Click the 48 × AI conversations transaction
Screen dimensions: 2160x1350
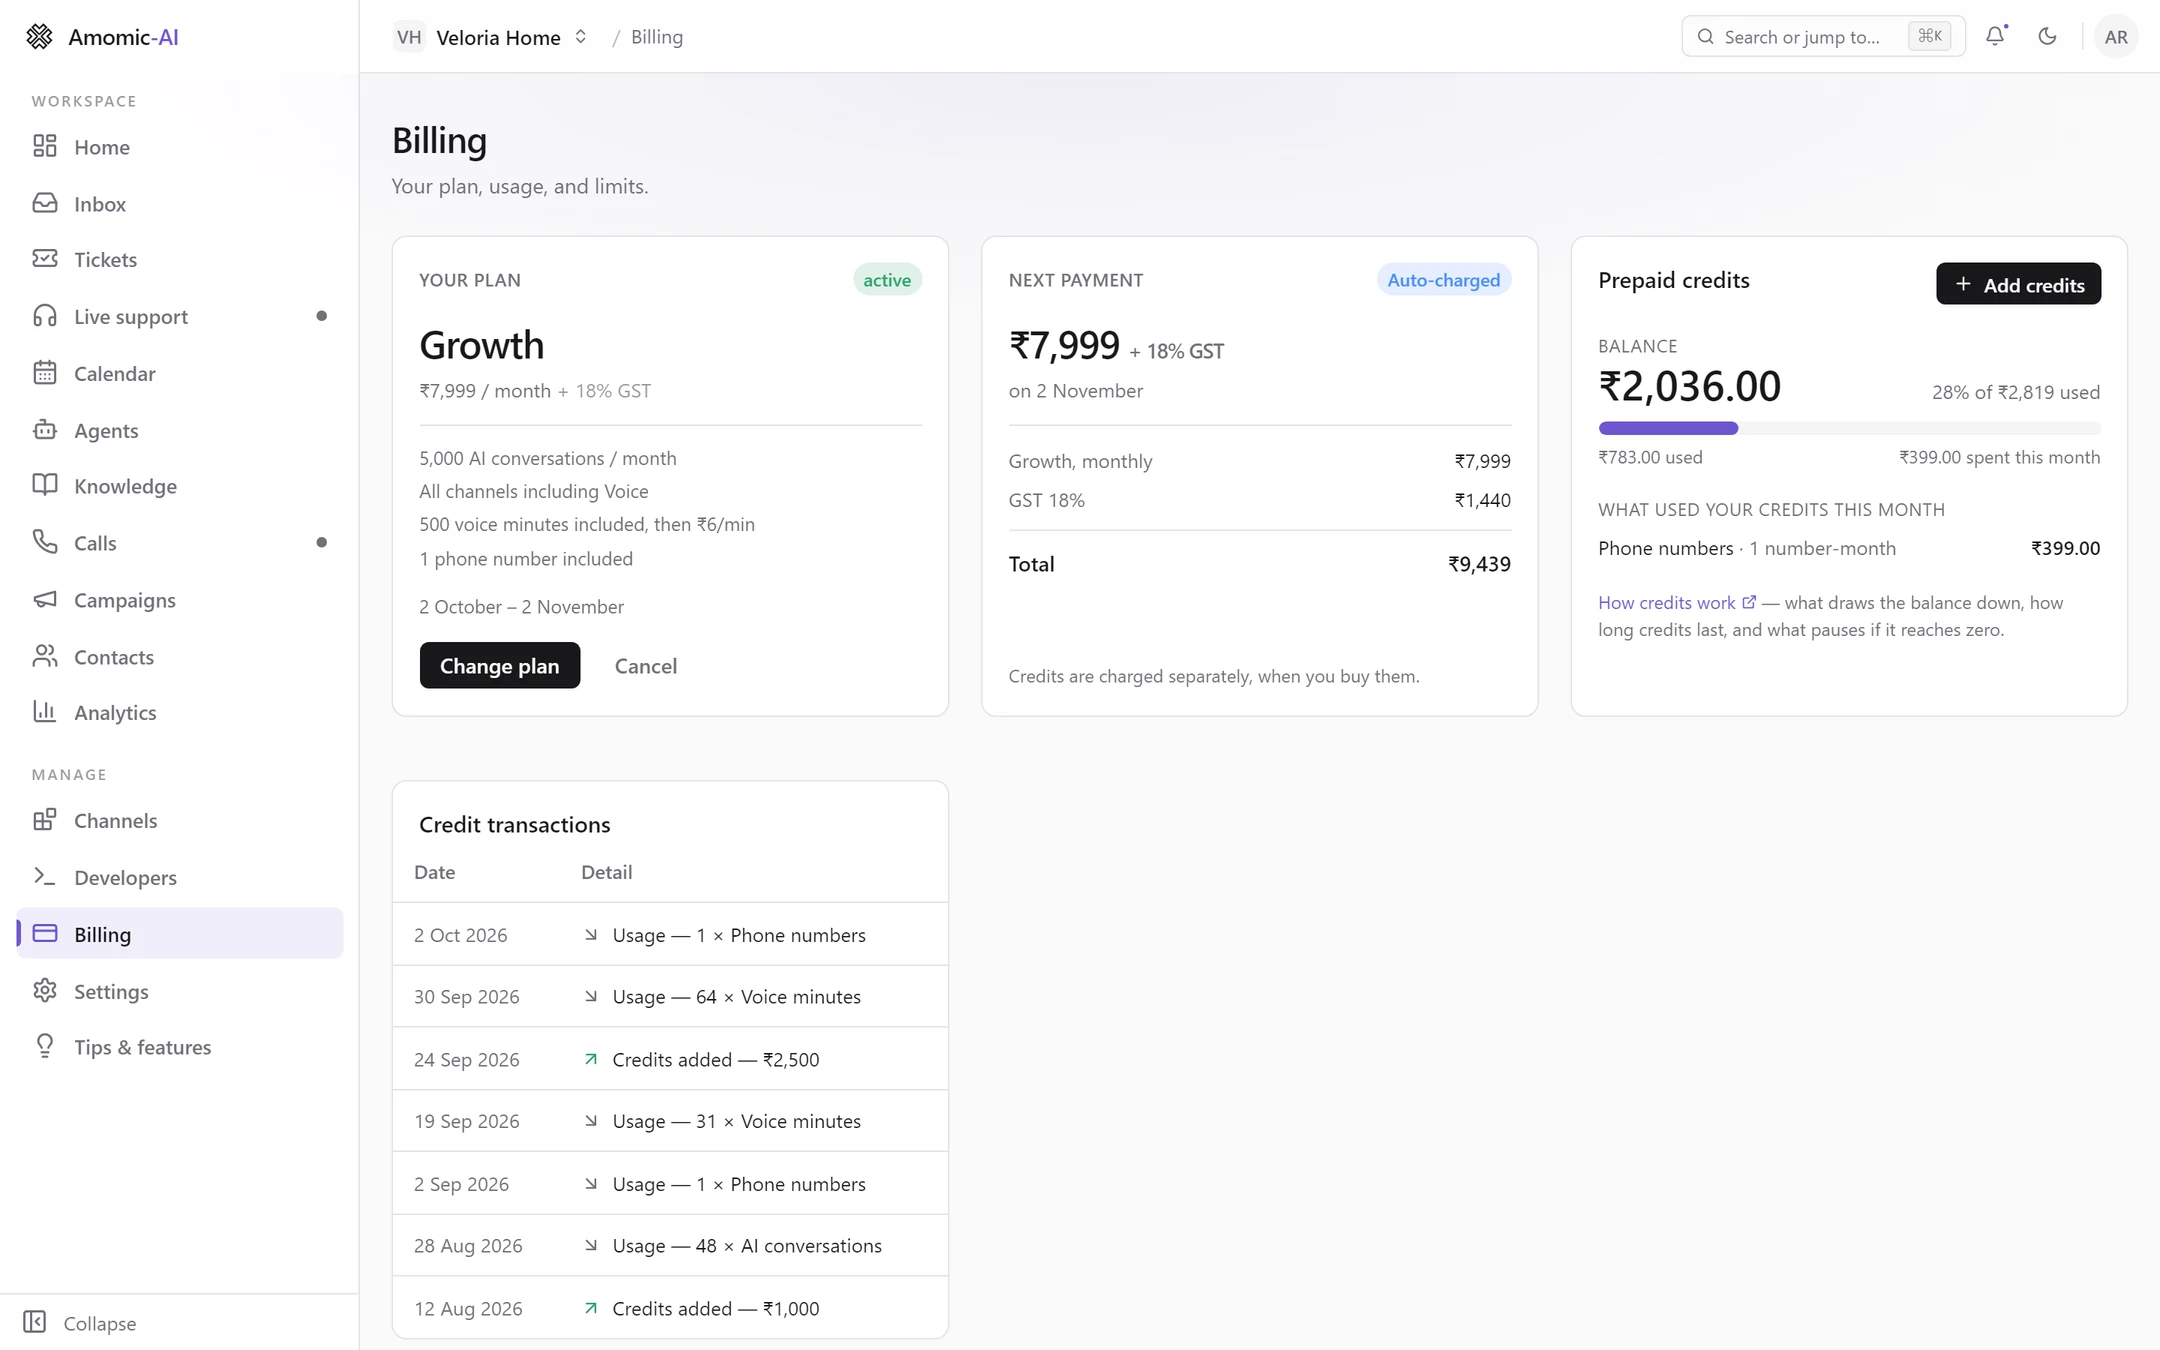[670, 1245]
